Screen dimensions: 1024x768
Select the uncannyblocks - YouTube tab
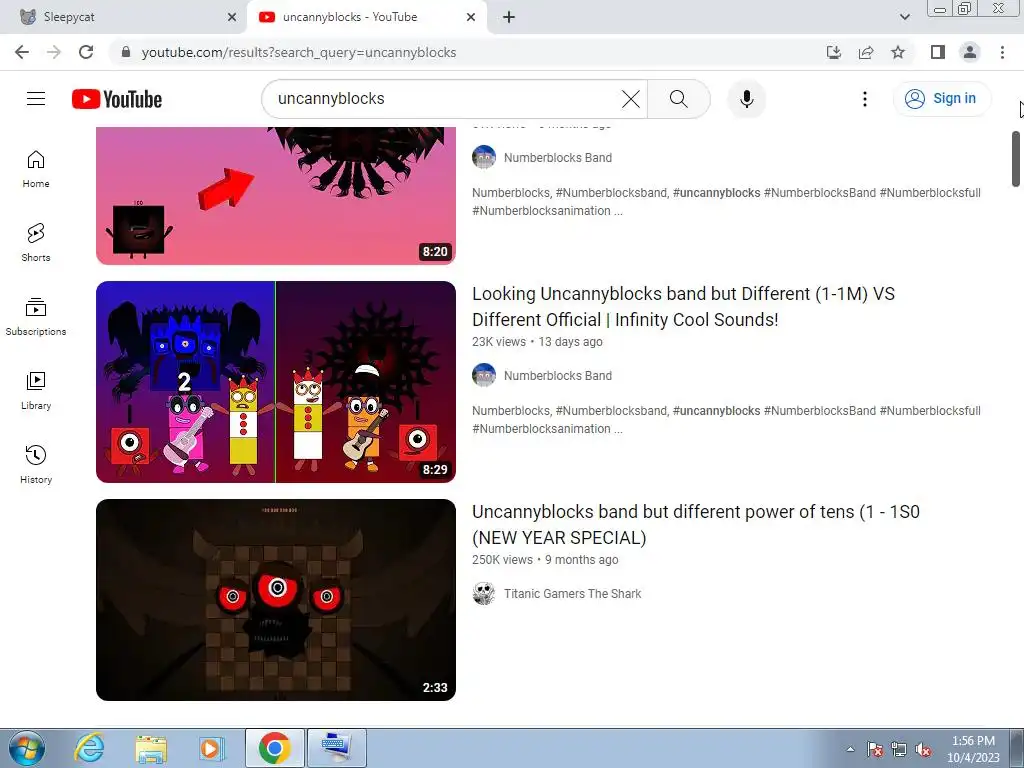[x=366, y=17]
